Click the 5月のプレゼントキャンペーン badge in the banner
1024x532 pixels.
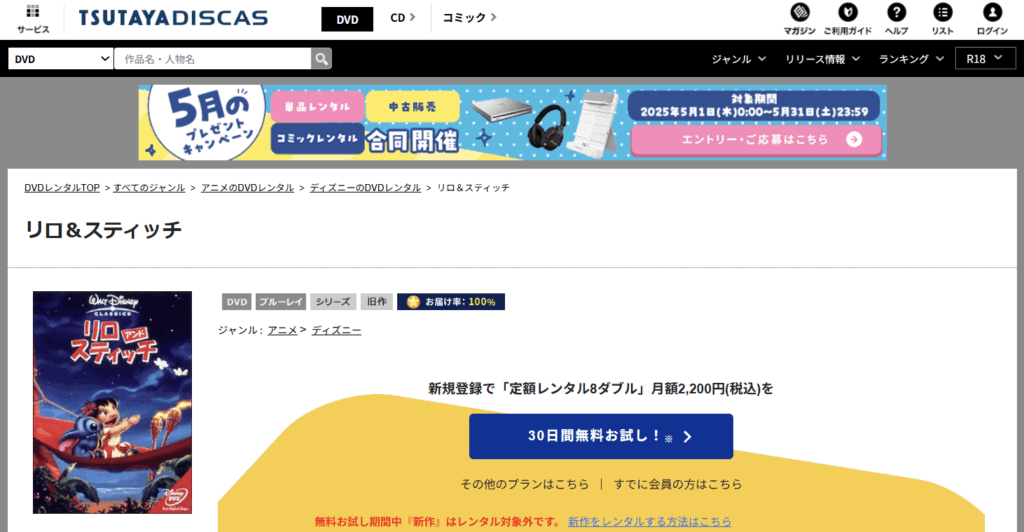point(208,124)
